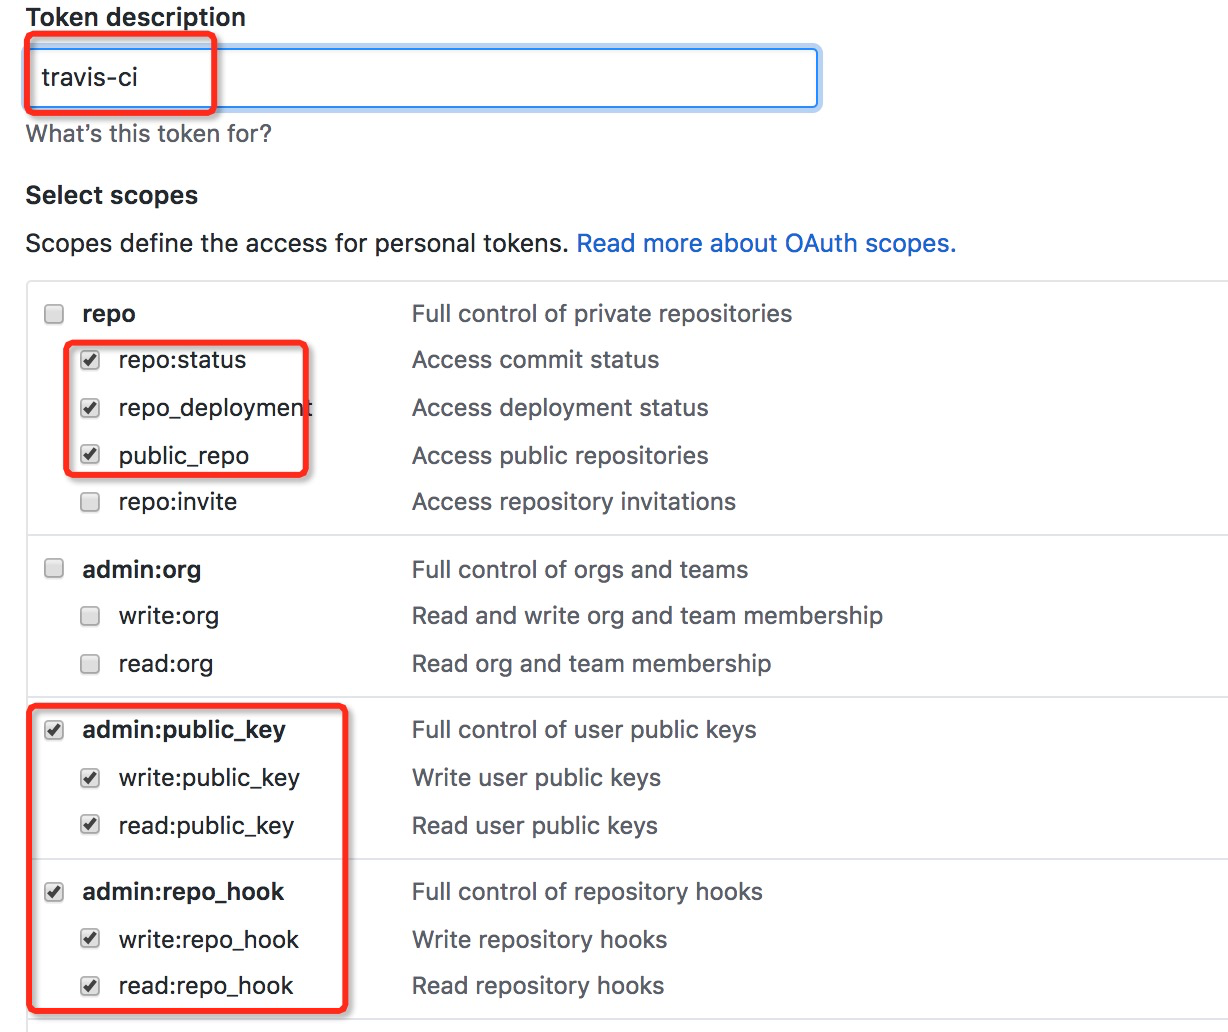The height and width of the screenshot is (1032, 1228).
Task: Click 'Full control of repository hooks' text
Action: [587, 892]
